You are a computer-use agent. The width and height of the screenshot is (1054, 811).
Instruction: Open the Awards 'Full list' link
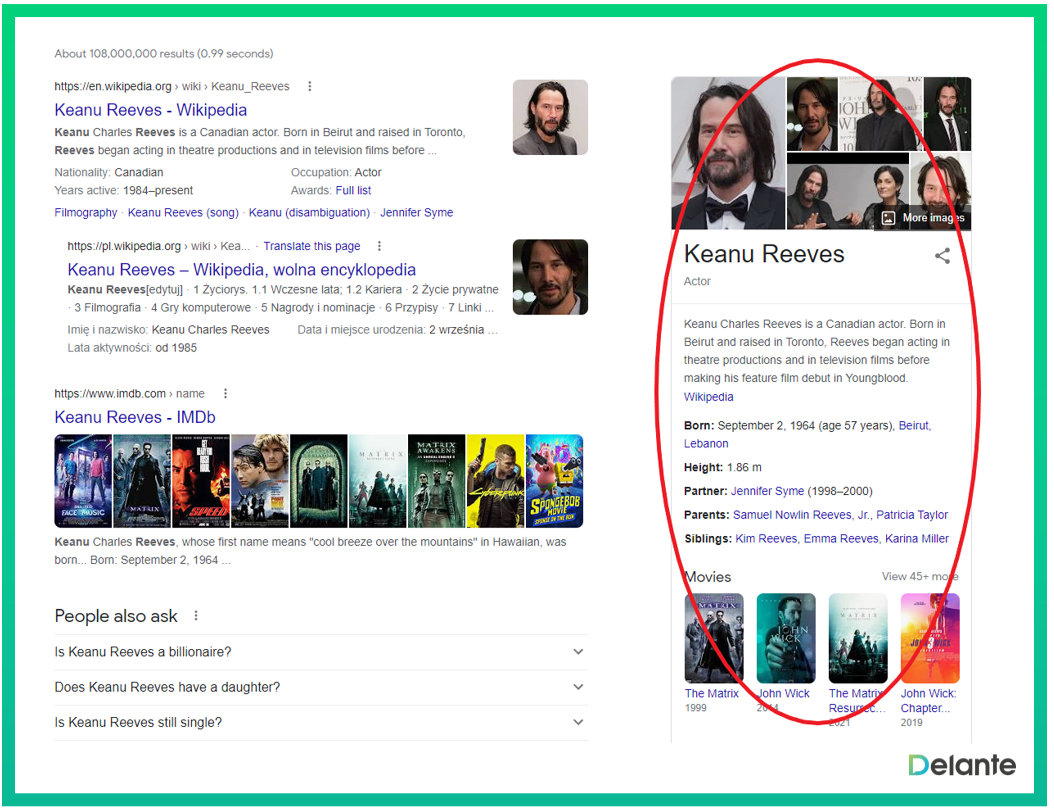[x=353, y=190]
